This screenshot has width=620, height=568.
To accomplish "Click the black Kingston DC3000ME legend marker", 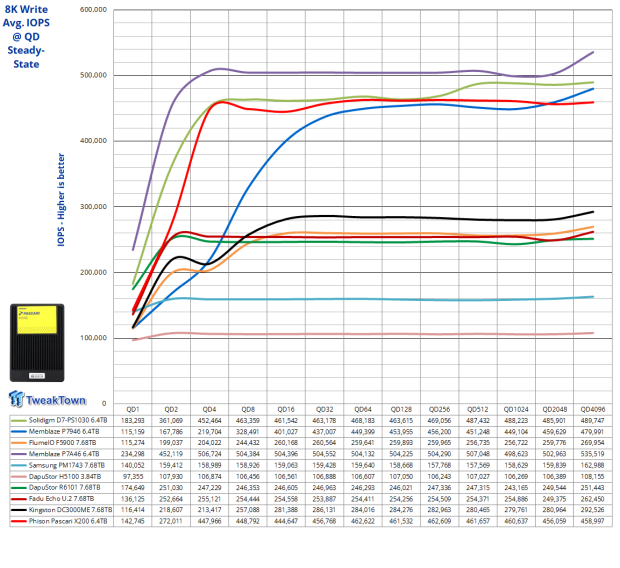I will tap(19, 510).
